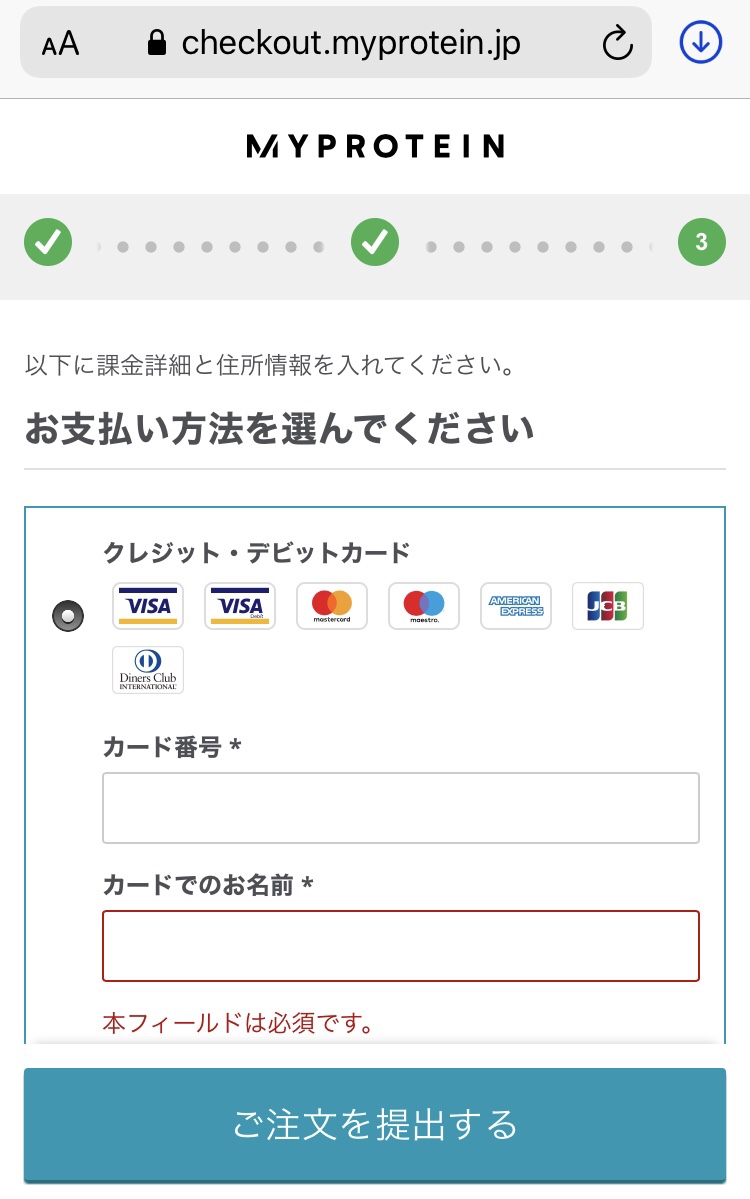The width and height of the screenshot is (750, 1199).
Task: Click the American Express card icon
Action: coord(516,606)
